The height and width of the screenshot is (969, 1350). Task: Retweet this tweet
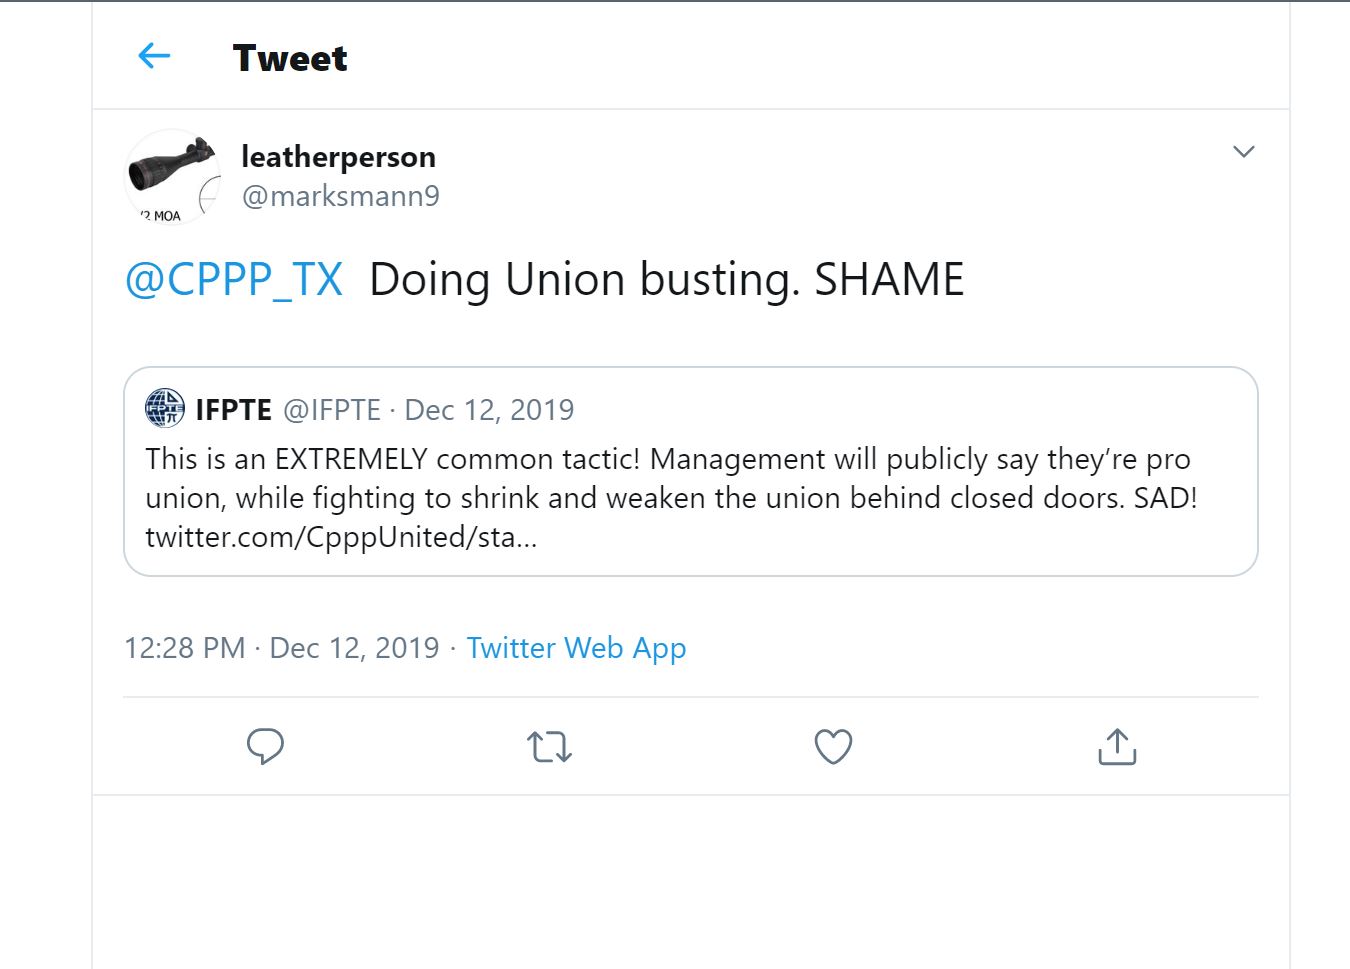click(549, 746)
